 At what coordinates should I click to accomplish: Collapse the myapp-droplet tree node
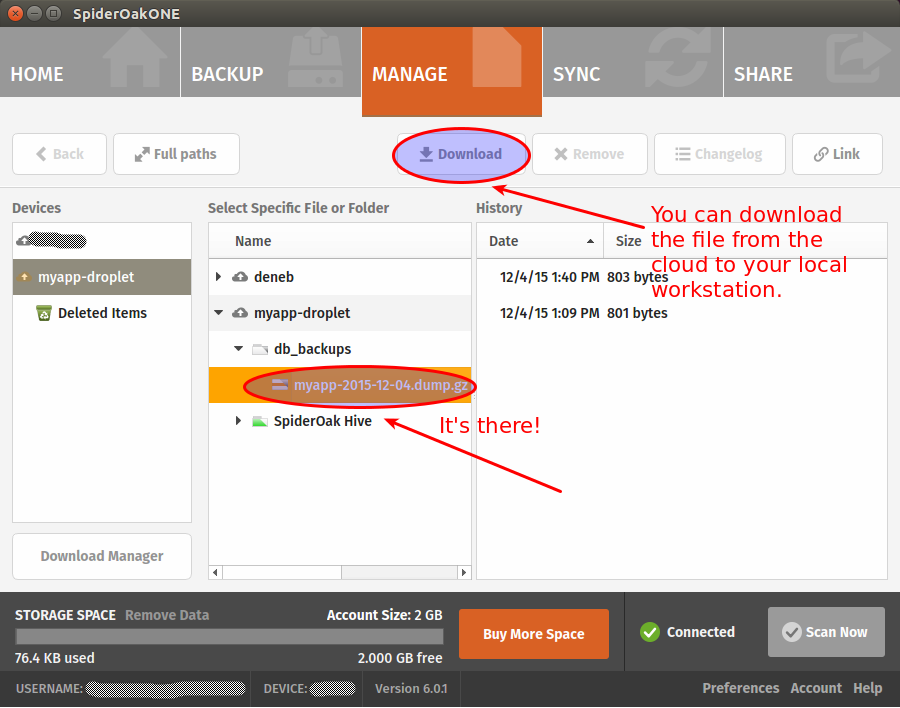(218, 313)
